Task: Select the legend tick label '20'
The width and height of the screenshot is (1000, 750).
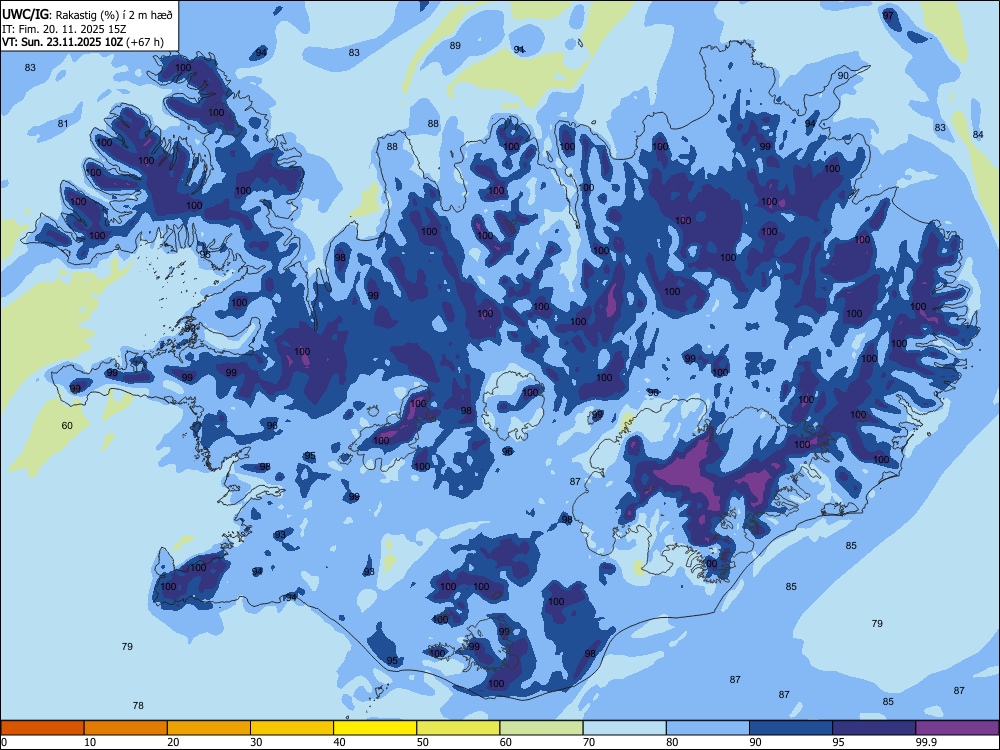Action: [173, 742]
